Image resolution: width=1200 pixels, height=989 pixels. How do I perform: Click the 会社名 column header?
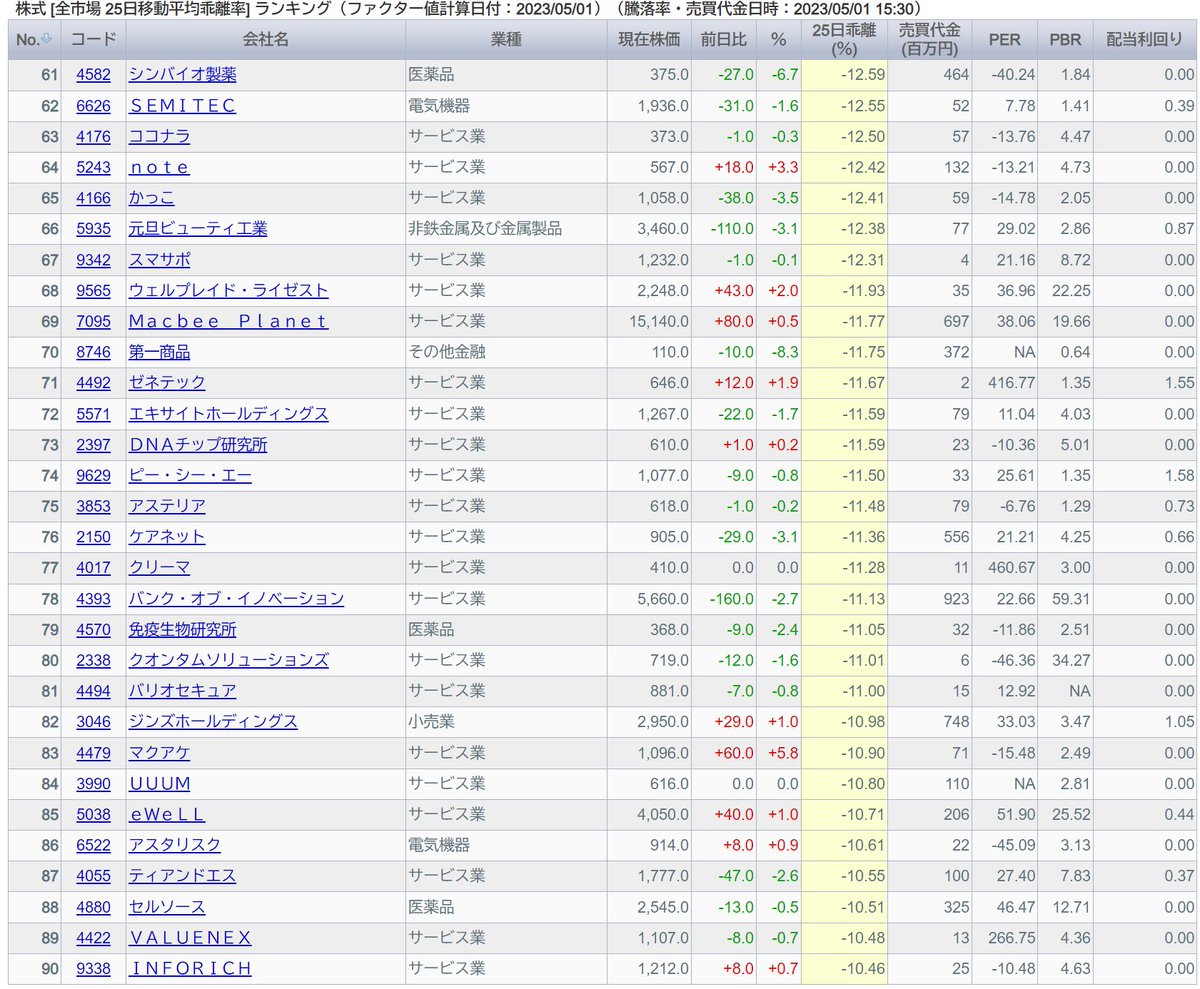coord(265,40)
